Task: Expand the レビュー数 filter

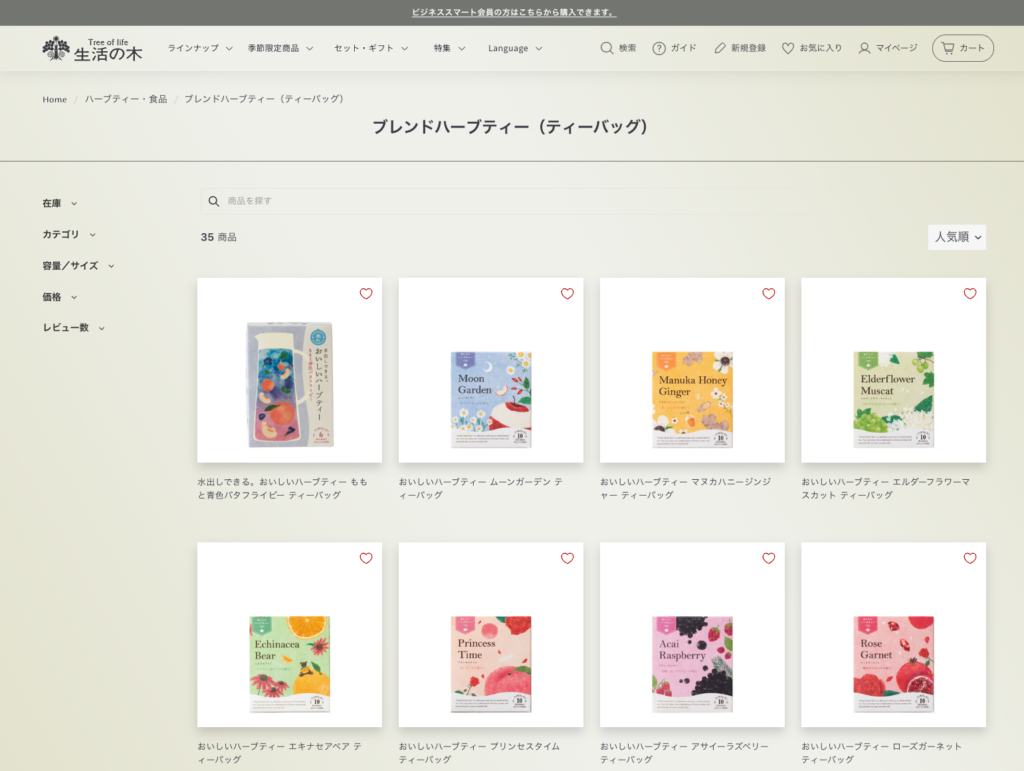Action: pyautogui.click(x=74, y=328)
